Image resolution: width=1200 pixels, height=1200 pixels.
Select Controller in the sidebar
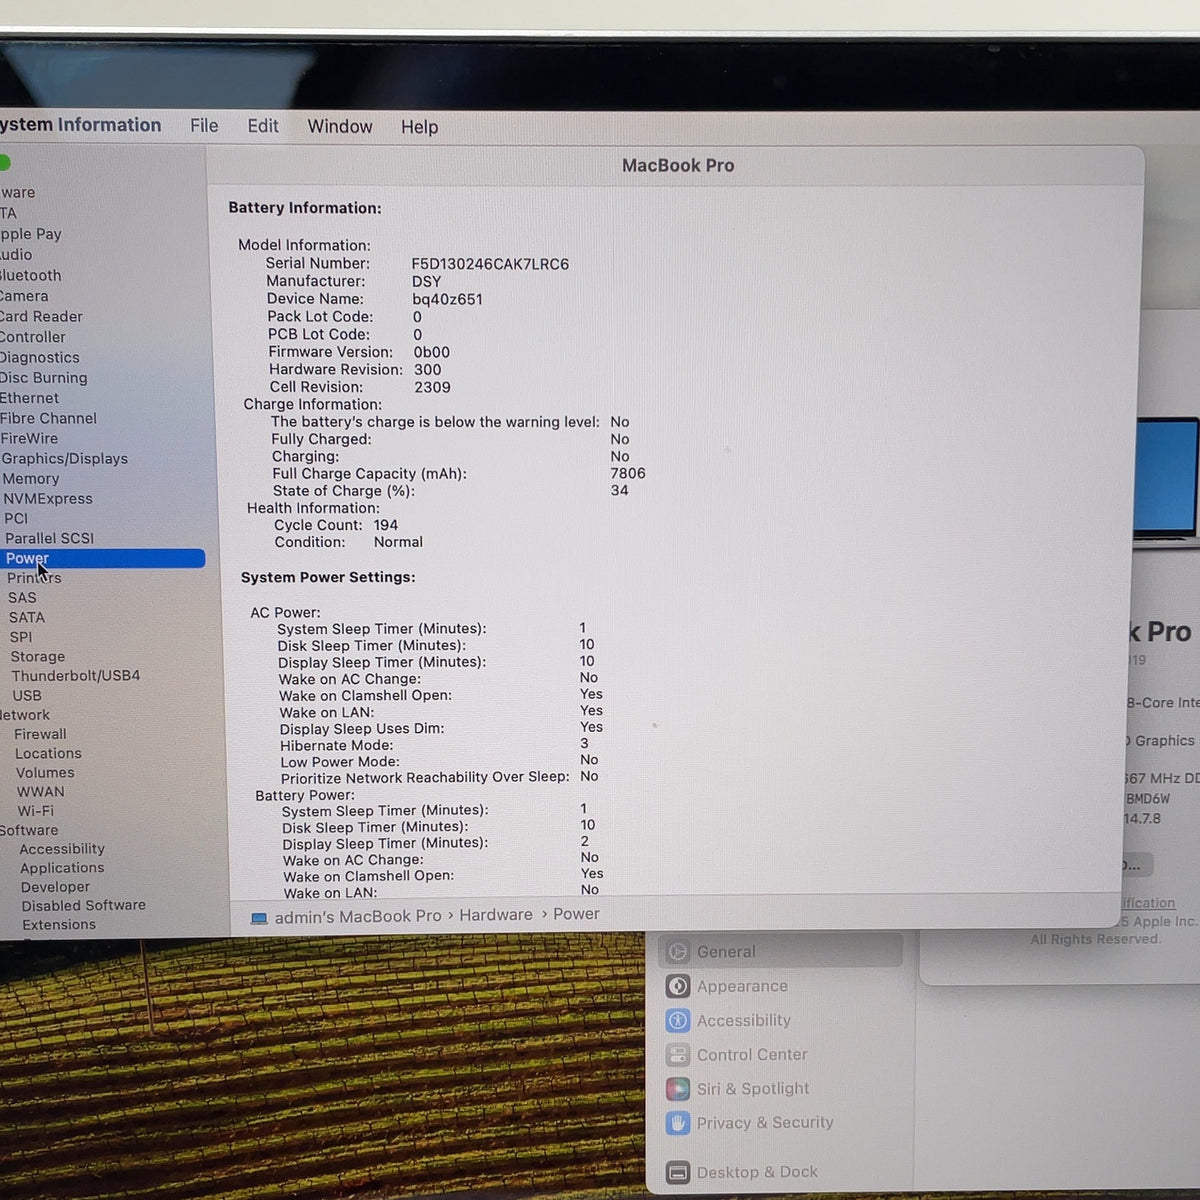[x=33, y=337]
